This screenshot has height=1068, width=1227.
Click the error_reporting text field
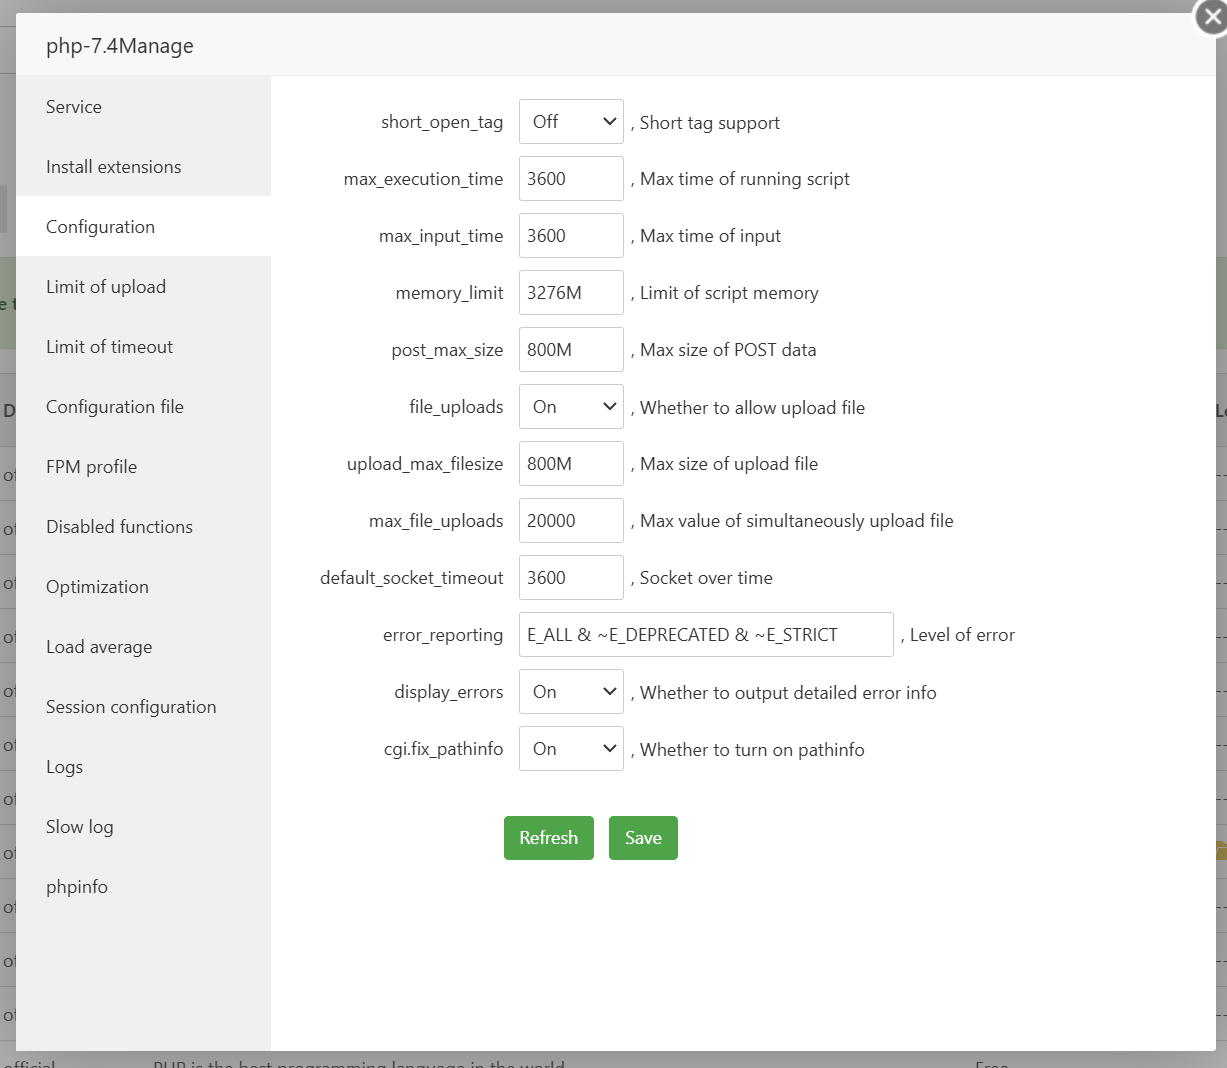pos(705,635)
